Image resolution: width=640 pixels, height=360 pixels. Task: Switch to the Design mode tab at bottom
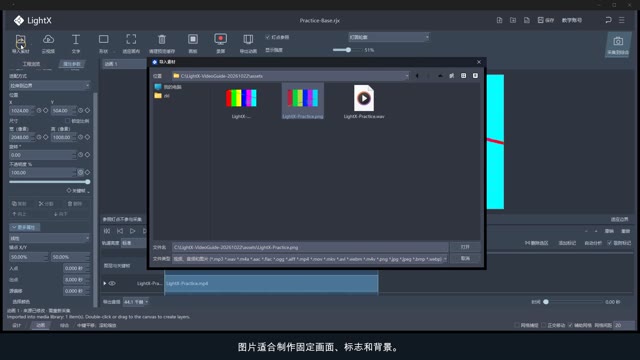click(17, 325)
